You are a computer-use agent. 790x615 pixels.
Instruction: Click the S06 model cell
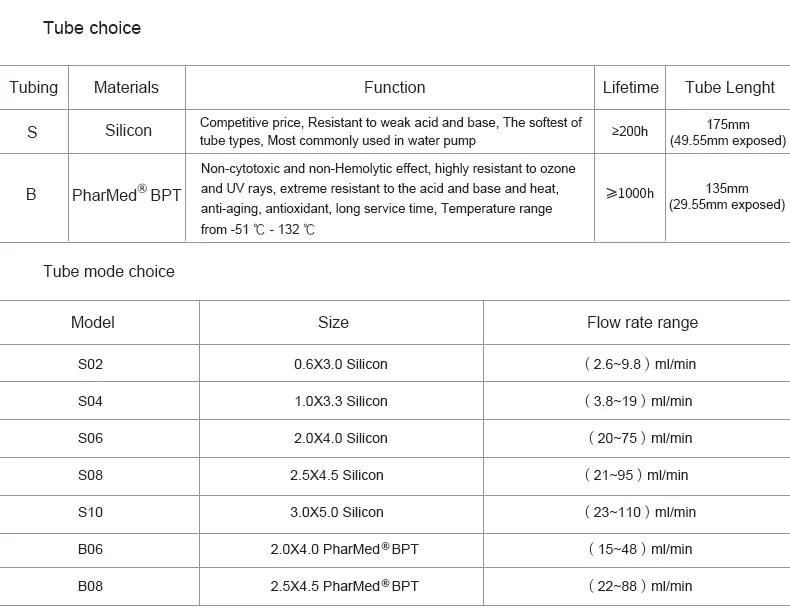[x=90, y=438]
